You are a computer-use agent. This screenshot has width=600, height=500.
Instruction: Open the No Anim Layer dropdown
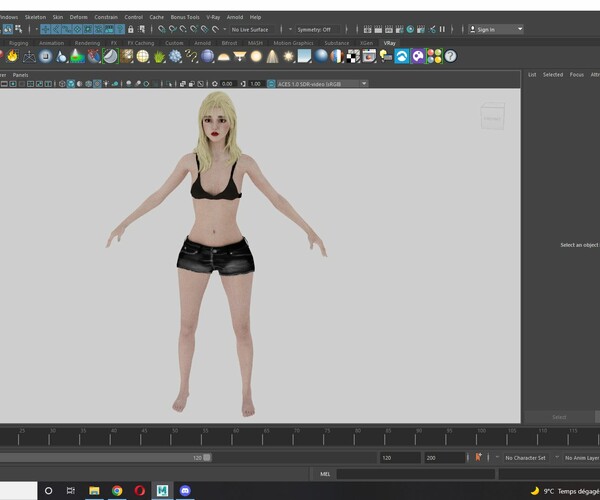[582, 458]
